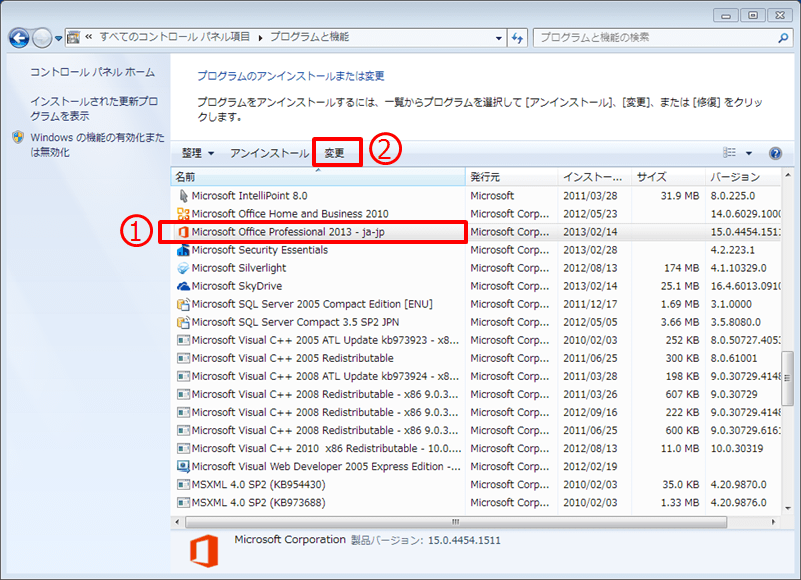Sort by the インストール日 column header
This screenshot has width=801, height=580.
[595, 177]
